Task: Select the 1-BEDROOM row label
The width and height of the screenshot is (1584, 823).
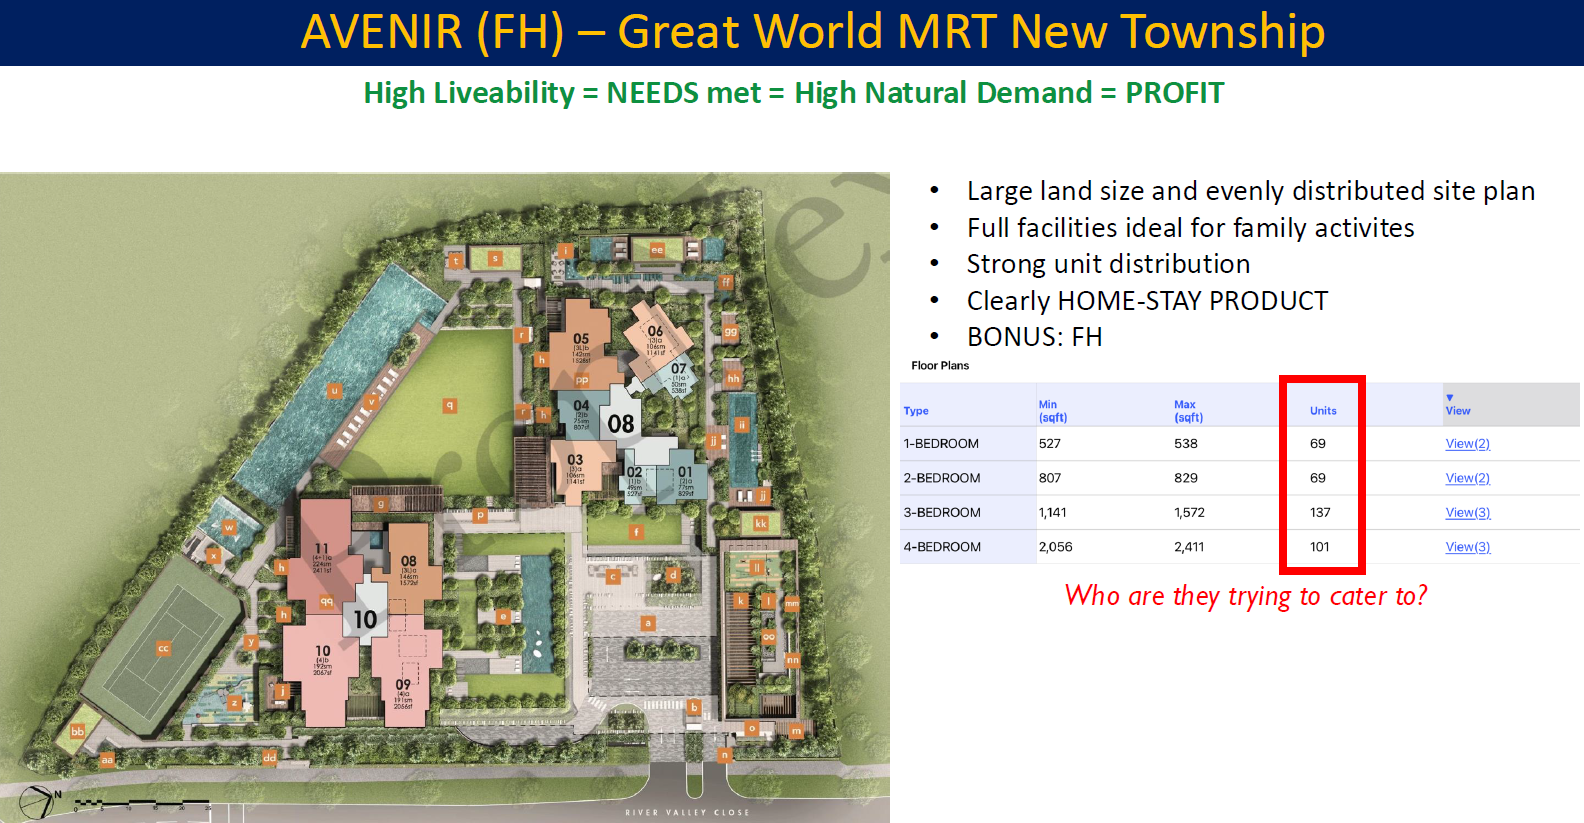Action: pos(941,443)
